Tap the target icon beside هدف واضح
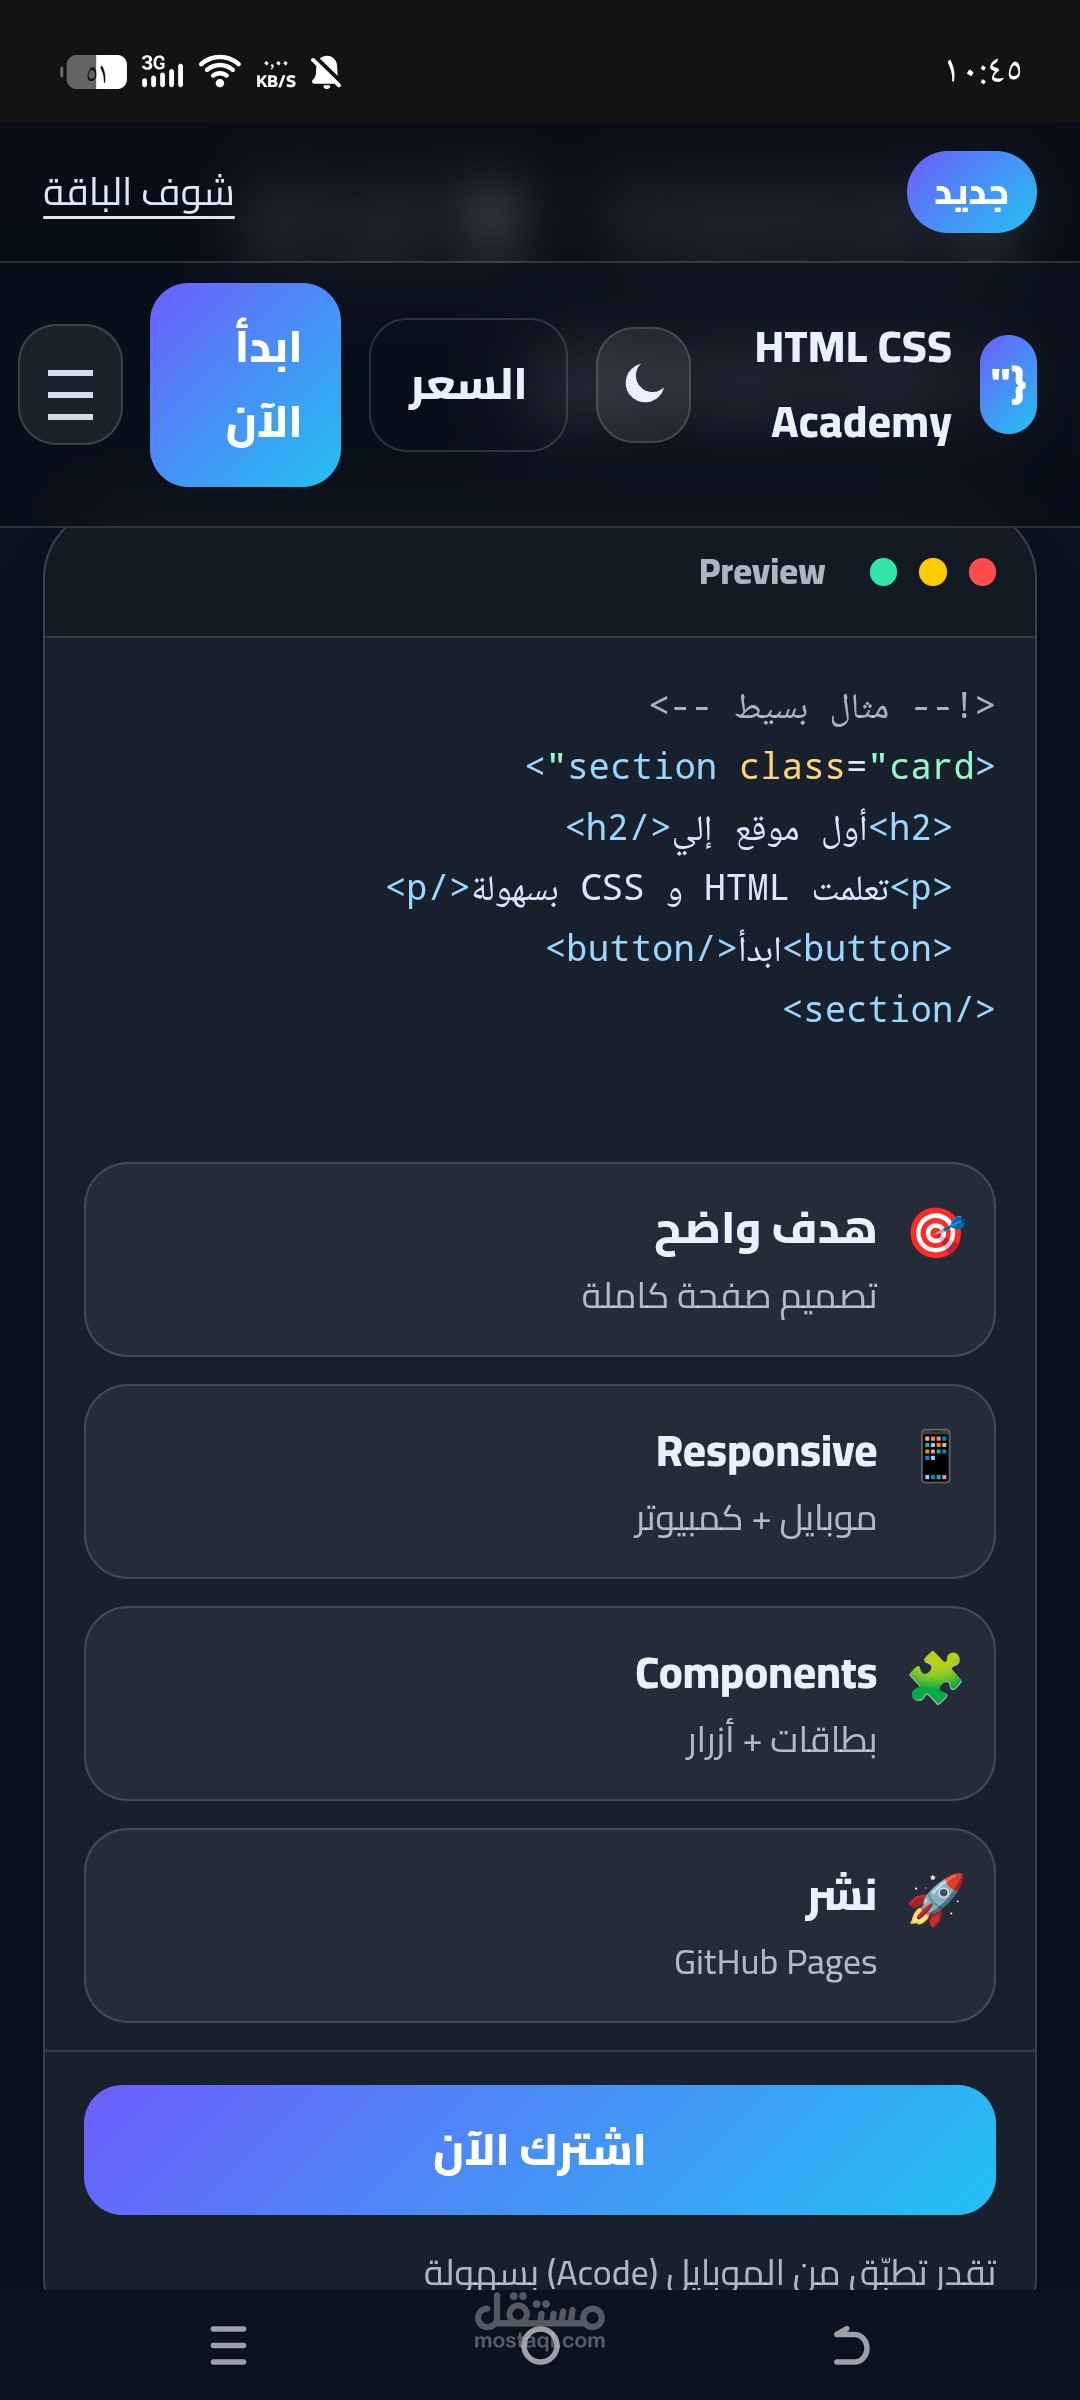 (935, 1233)
